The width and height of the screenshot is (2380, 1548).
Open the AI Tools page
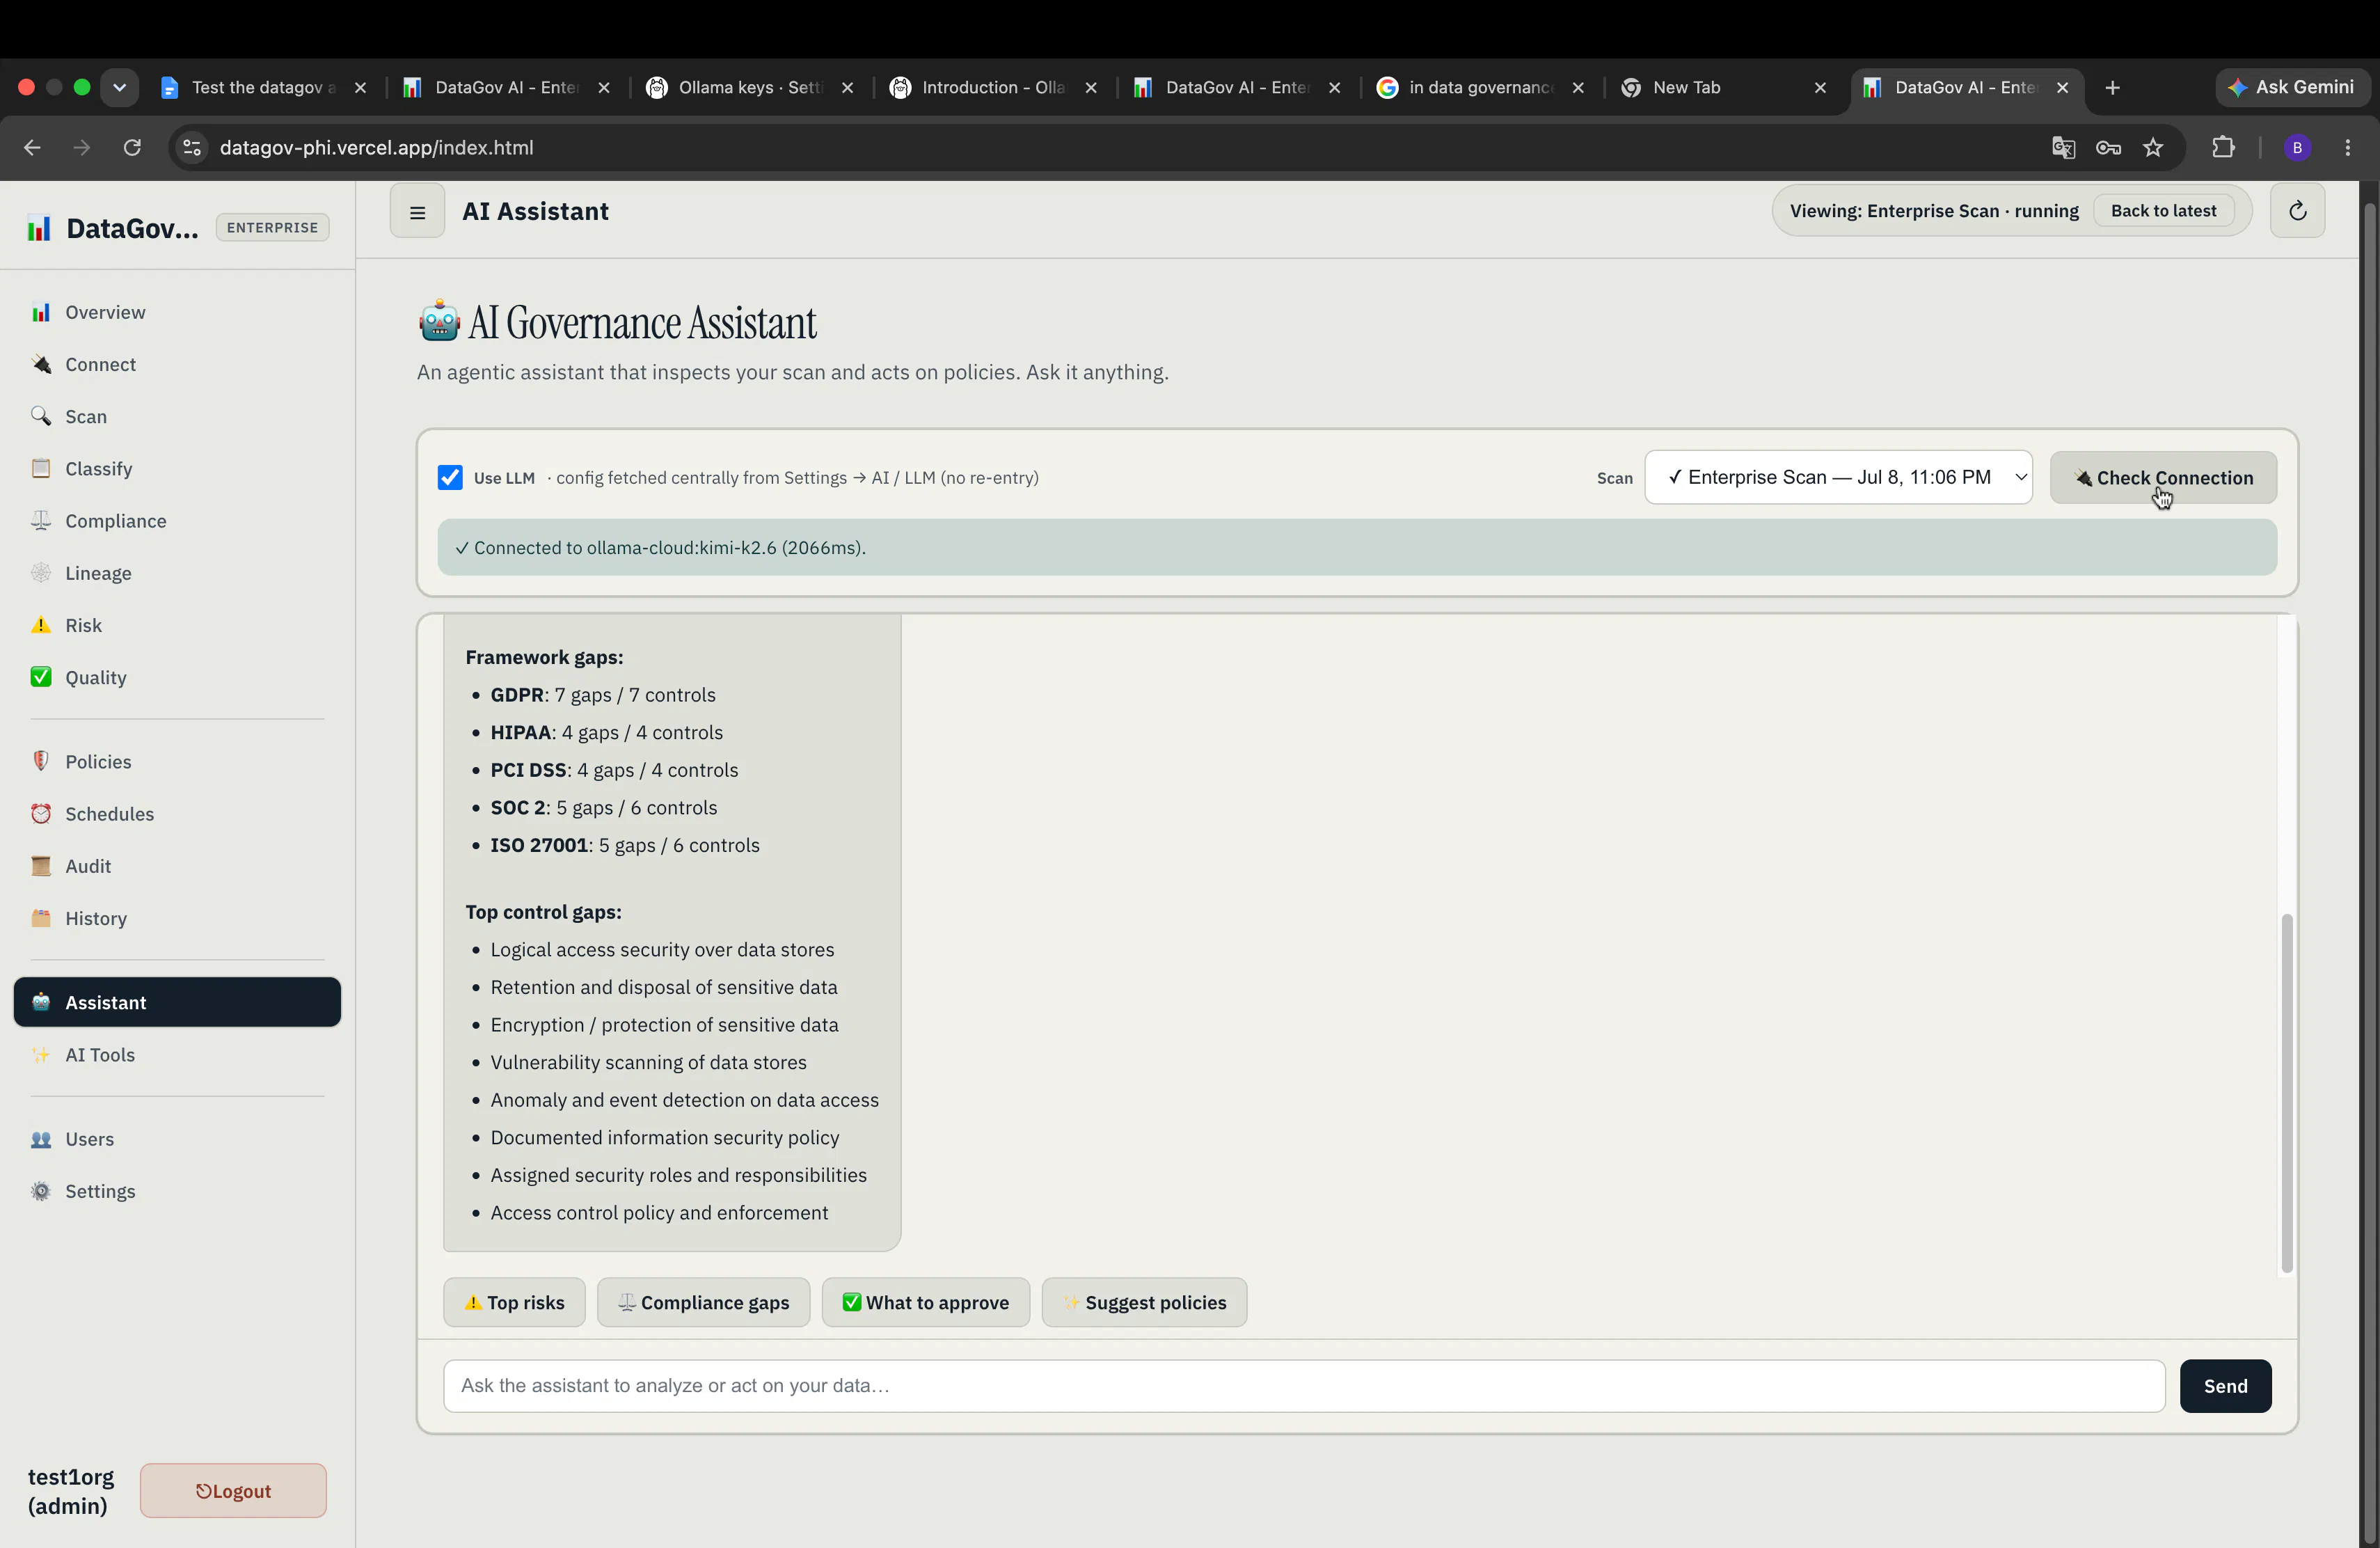(177, 1054)
